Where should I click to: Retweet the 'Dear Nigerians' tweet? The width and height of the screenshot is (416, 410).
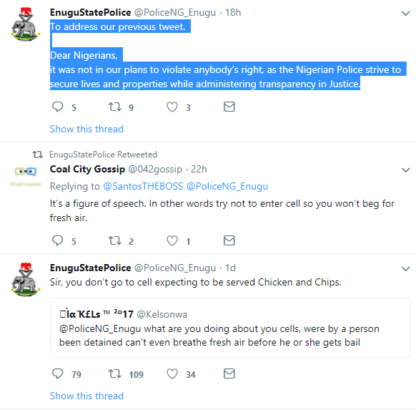[115, 107]
